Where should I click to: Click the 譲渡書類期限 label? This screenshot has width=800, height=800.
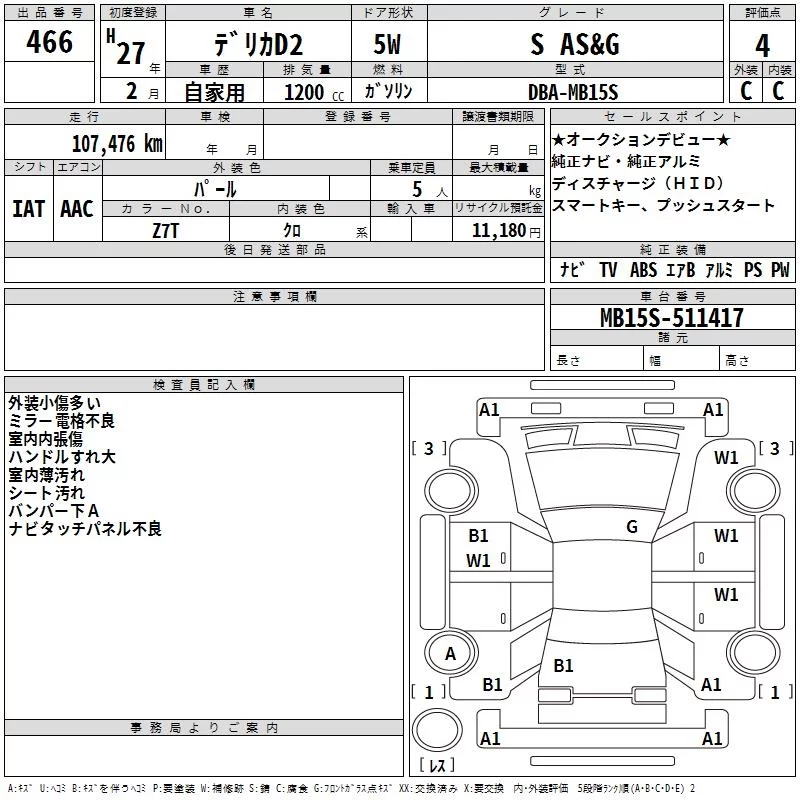(x=498, y=117)
